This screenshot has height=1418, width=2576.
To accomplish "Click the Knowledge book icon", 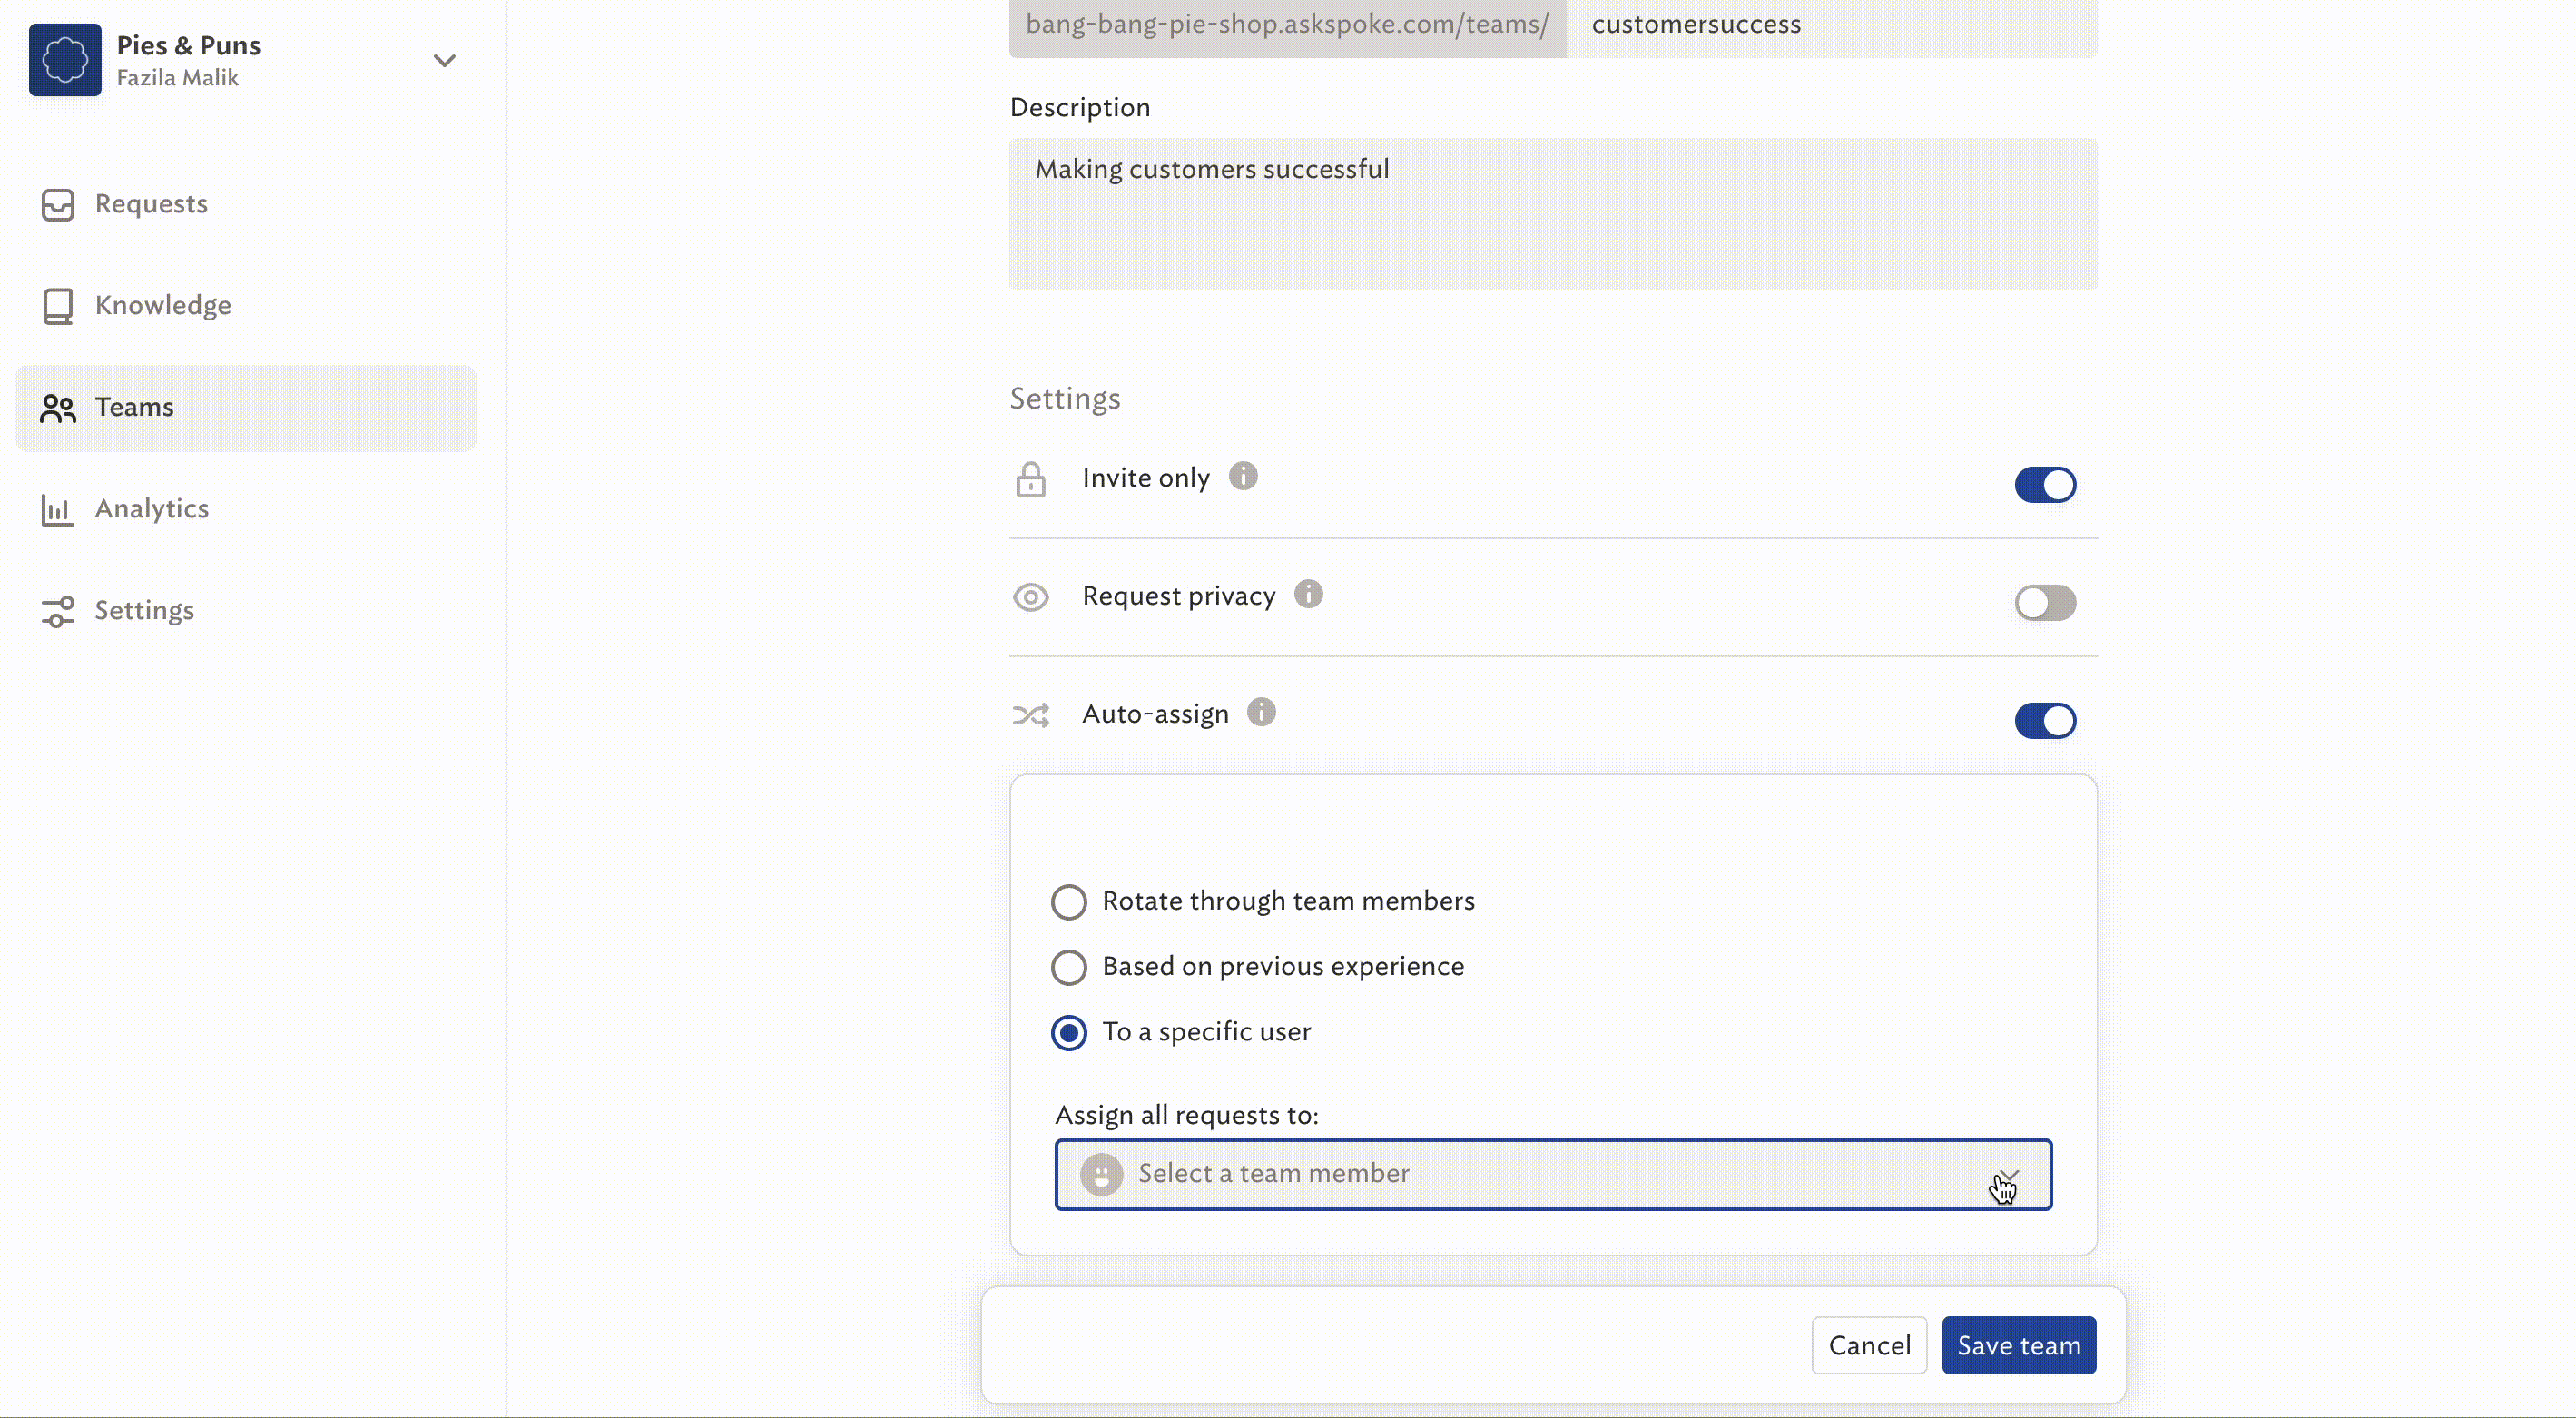I will (58, 306).
